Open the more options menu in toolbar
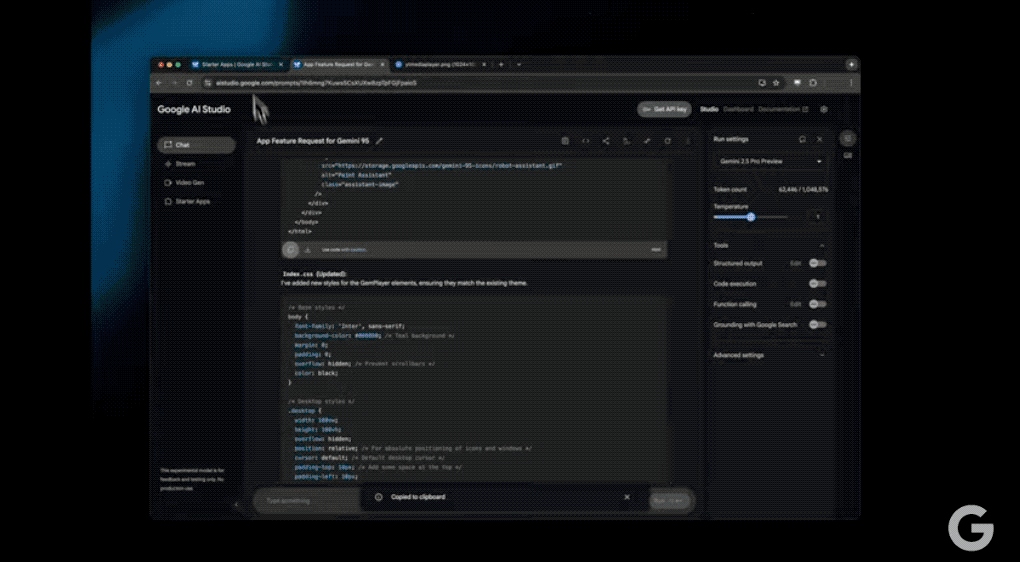Screen dimensions: 1020x562 [x=688, y=140]
